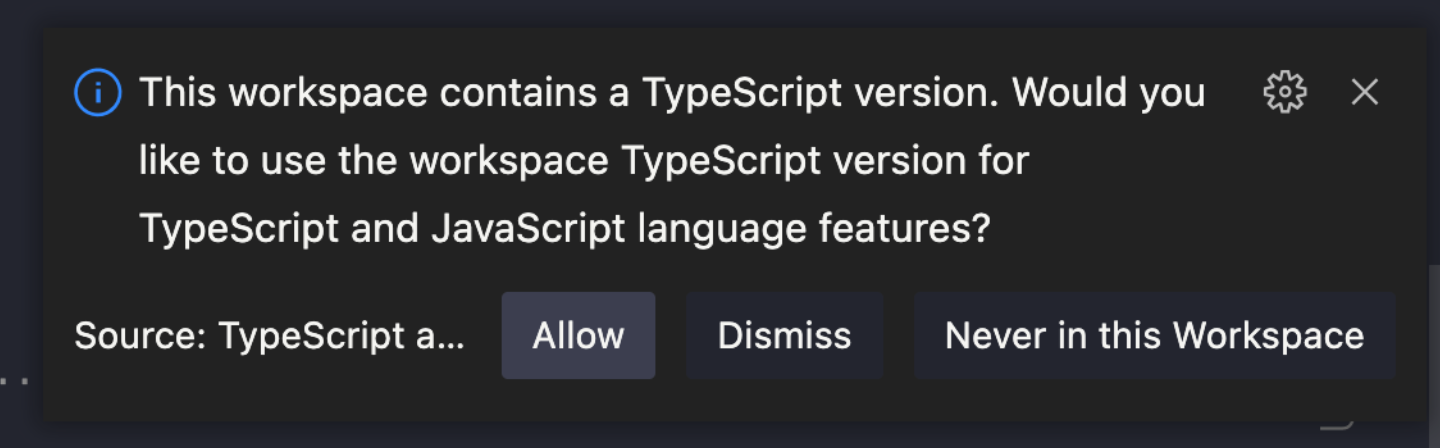
Task: Click the rightmost Never in this Workspace button
Action: (x=1154, y=335)
